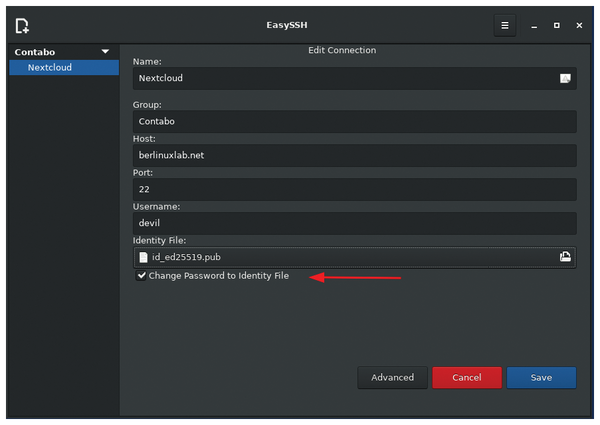
Task: Open the file chooser icon for Identity File
Action: [x=565, y=257]
